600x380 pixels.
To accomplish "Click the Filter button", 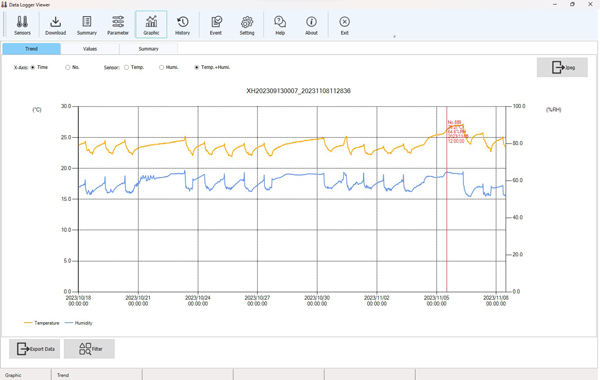I will [x=89, y=349].
